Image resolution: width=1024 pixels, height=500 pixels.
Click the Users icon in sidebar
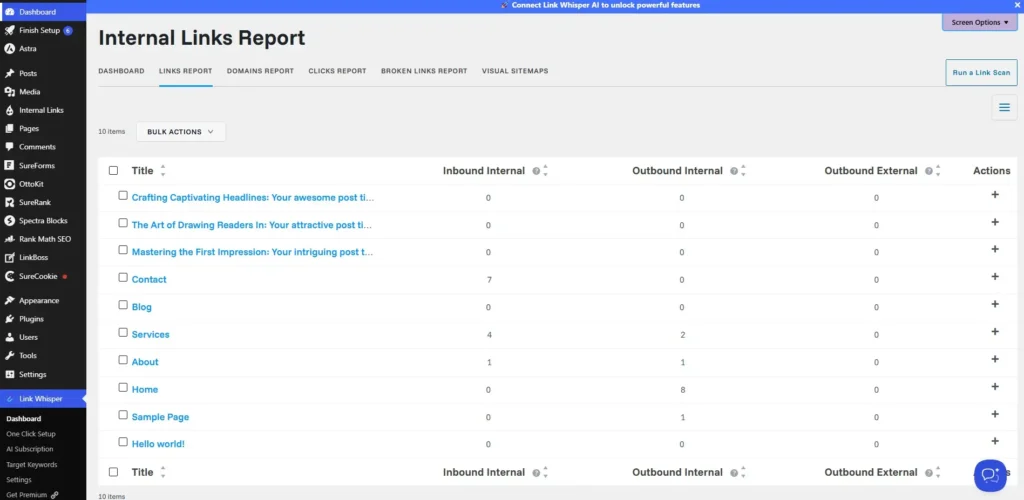point(10,337)
